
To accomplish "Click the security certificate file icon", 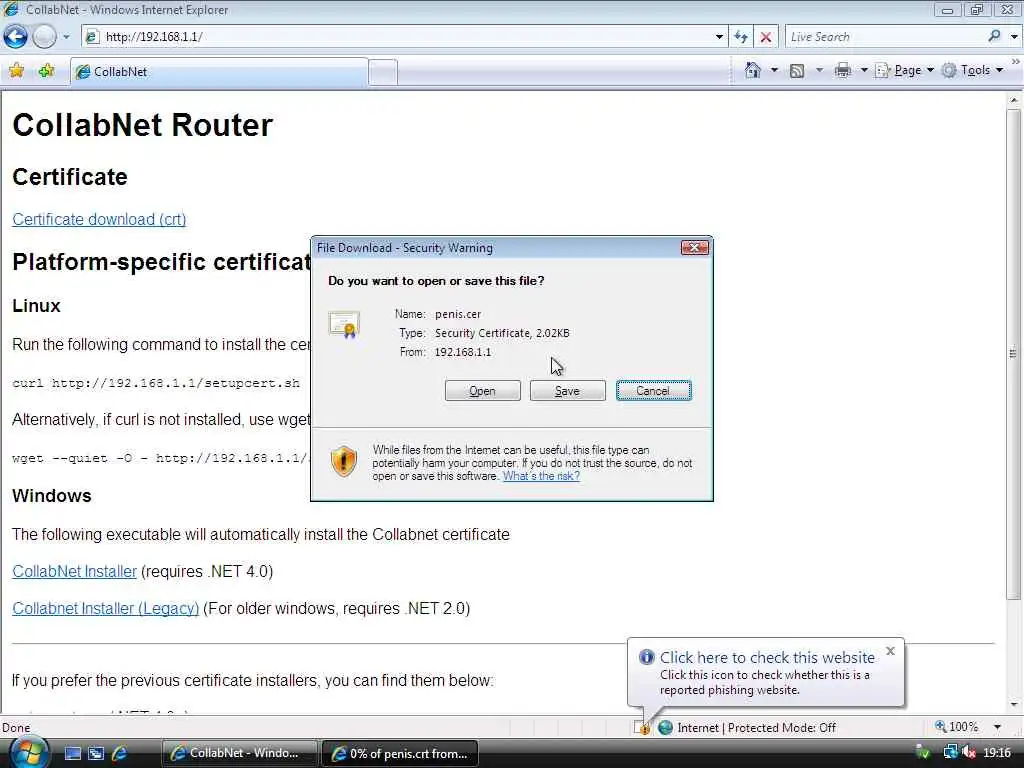I will click(344, 325).
